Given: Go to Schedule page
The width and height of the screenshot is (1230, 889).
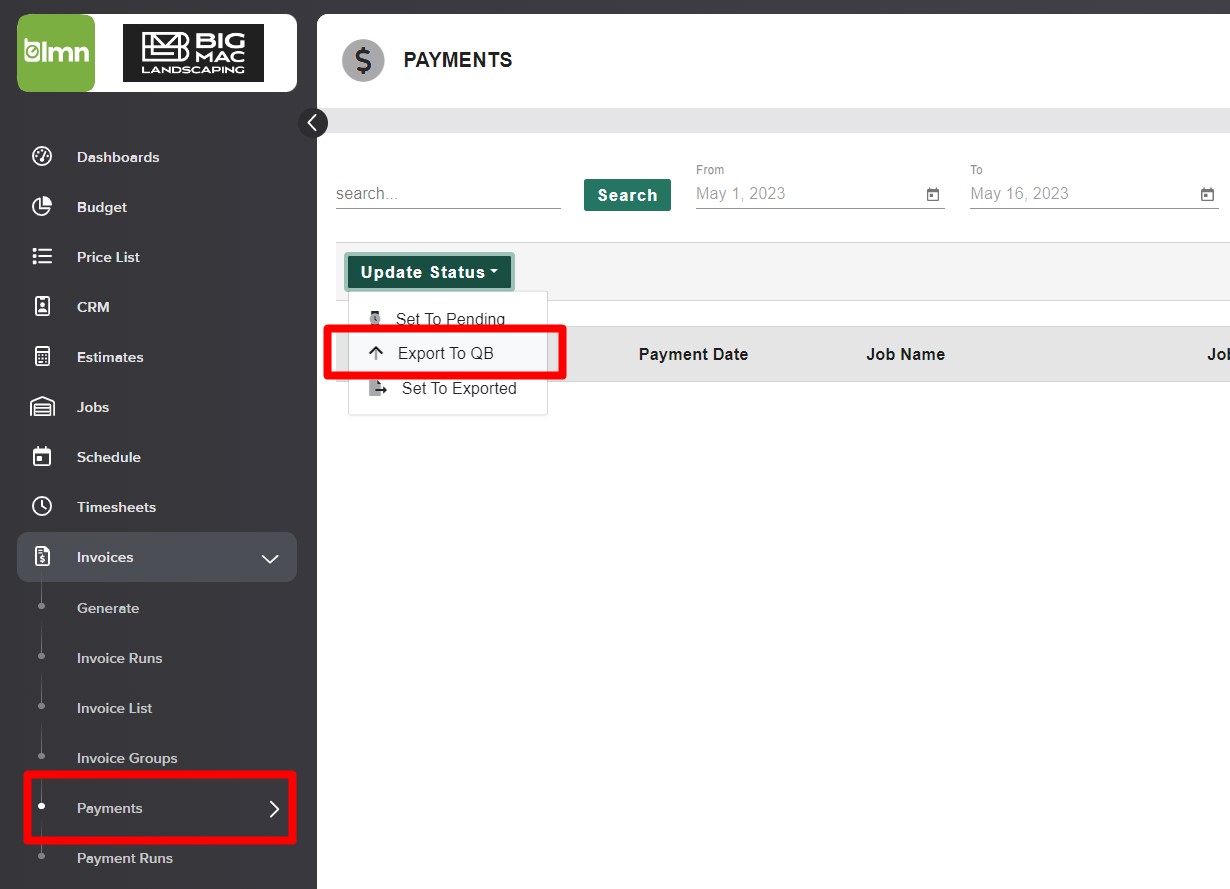Looking at the screenshot, I should point(109,457).
